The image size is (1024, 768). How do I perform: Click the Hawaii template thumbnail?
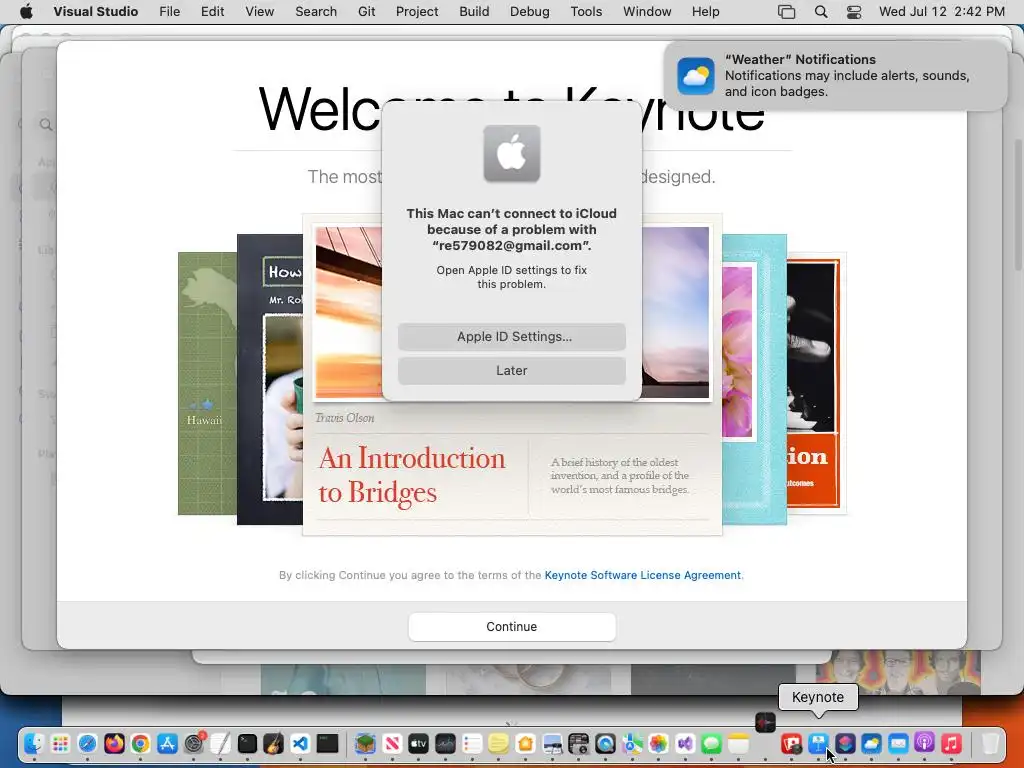207,383
